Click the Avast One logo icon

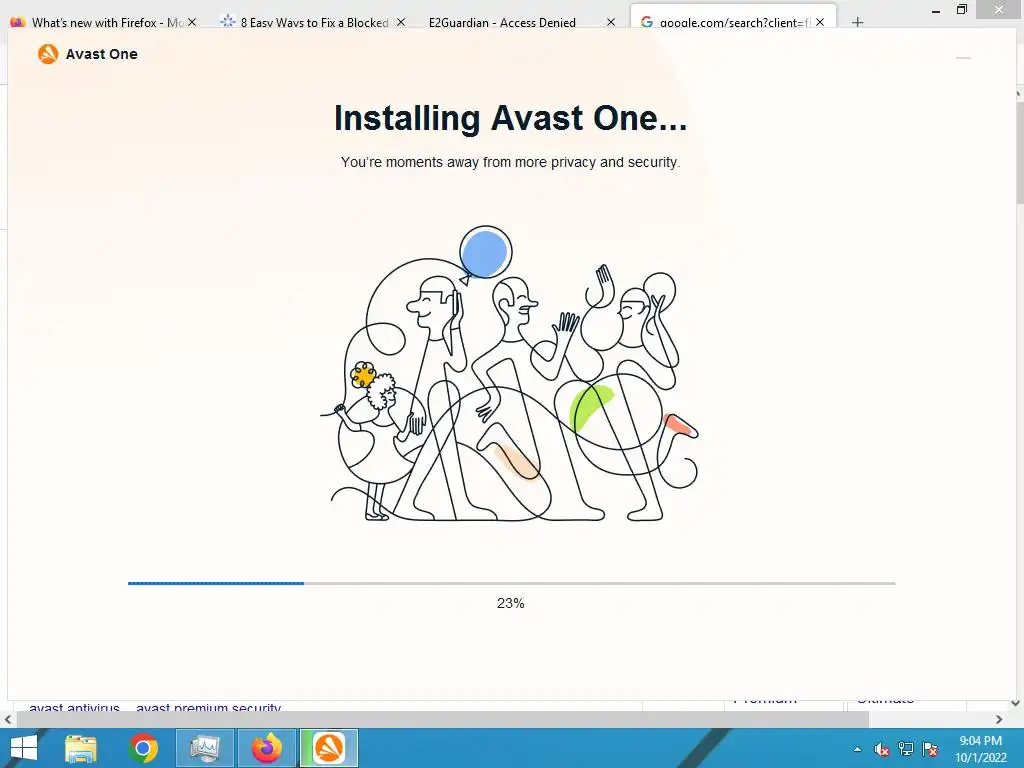(48, 54)
